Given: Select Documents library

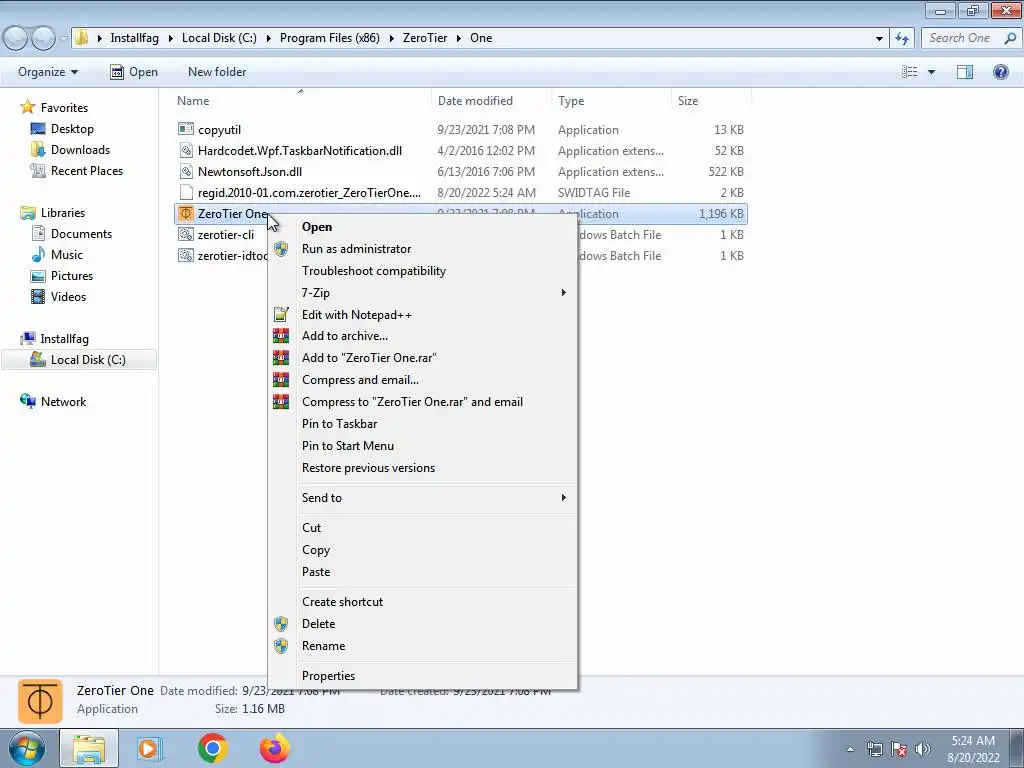Looking at the screenshot, I should coord(81,233).
